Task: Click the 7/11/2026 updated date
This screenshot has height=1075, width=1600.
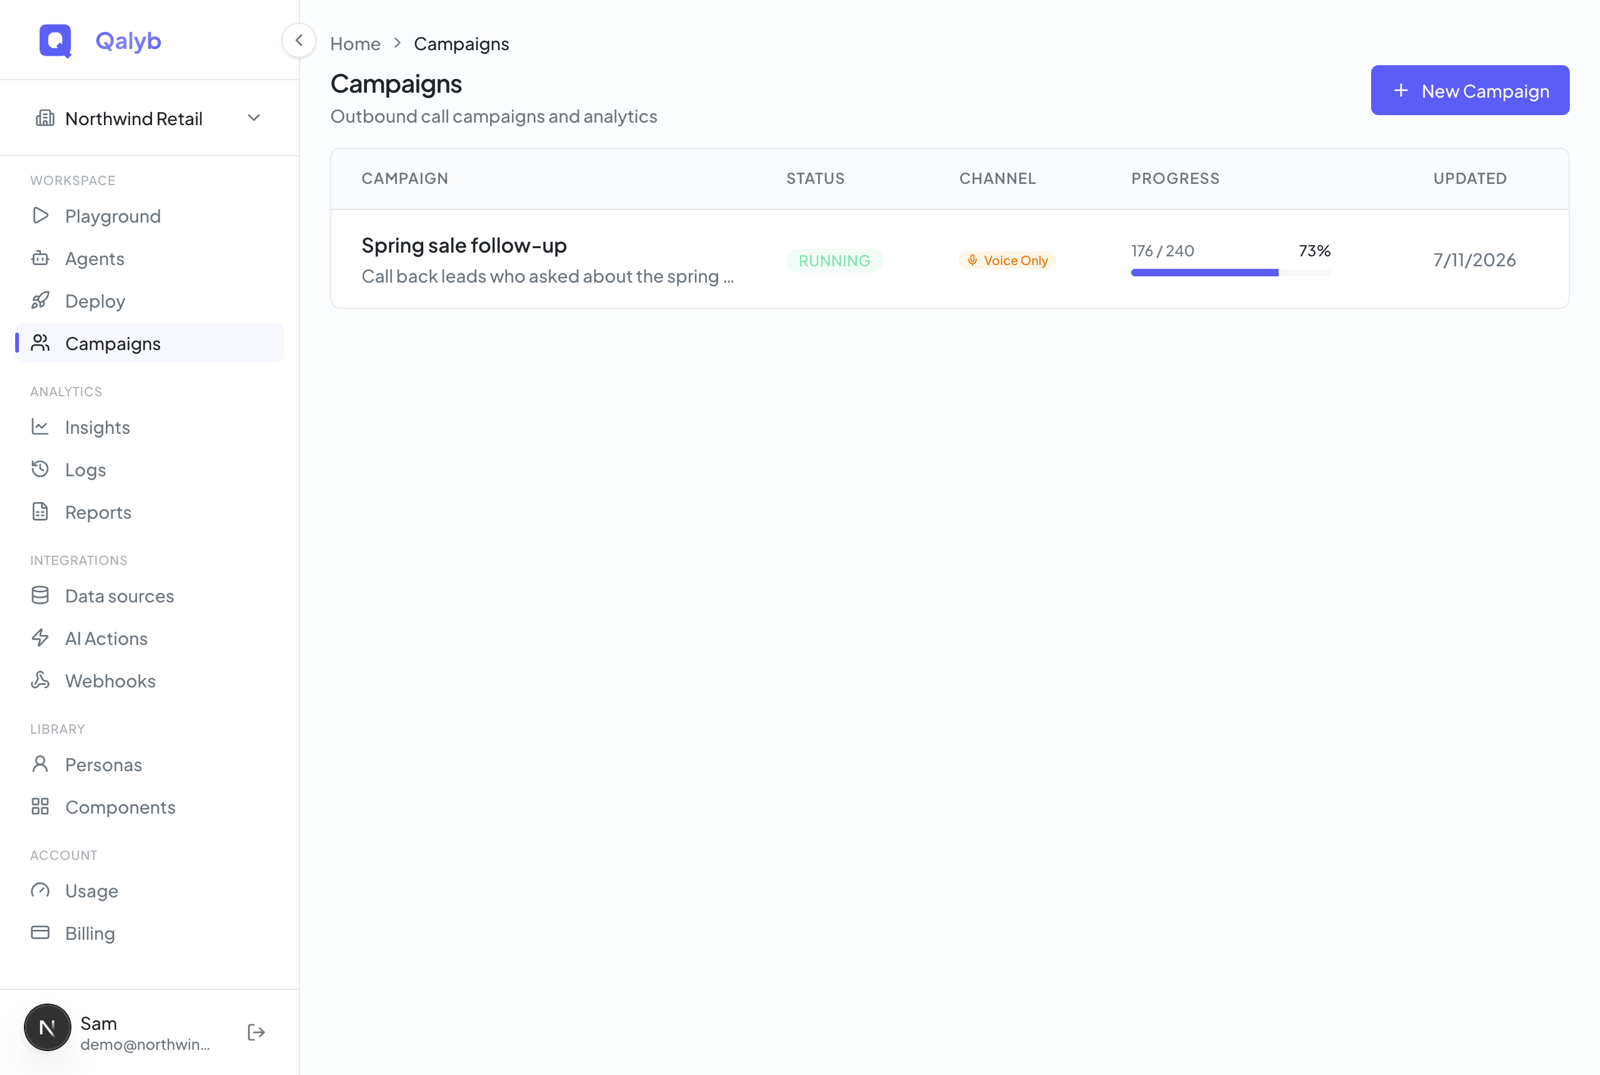Action: coord(1474,260)
